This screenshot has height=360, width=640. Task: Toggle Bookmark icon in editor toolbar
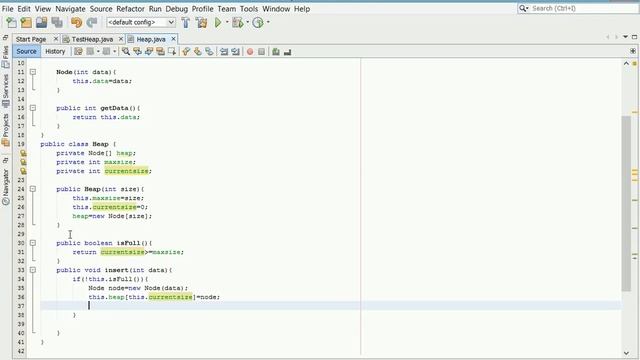(x=209, y=51)
